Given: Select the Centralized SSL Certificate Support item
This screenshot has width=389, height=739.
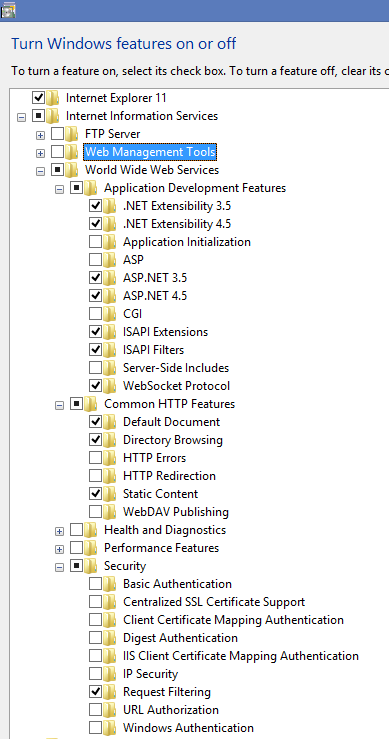Looking at the screenshot, I should (214, 602).
